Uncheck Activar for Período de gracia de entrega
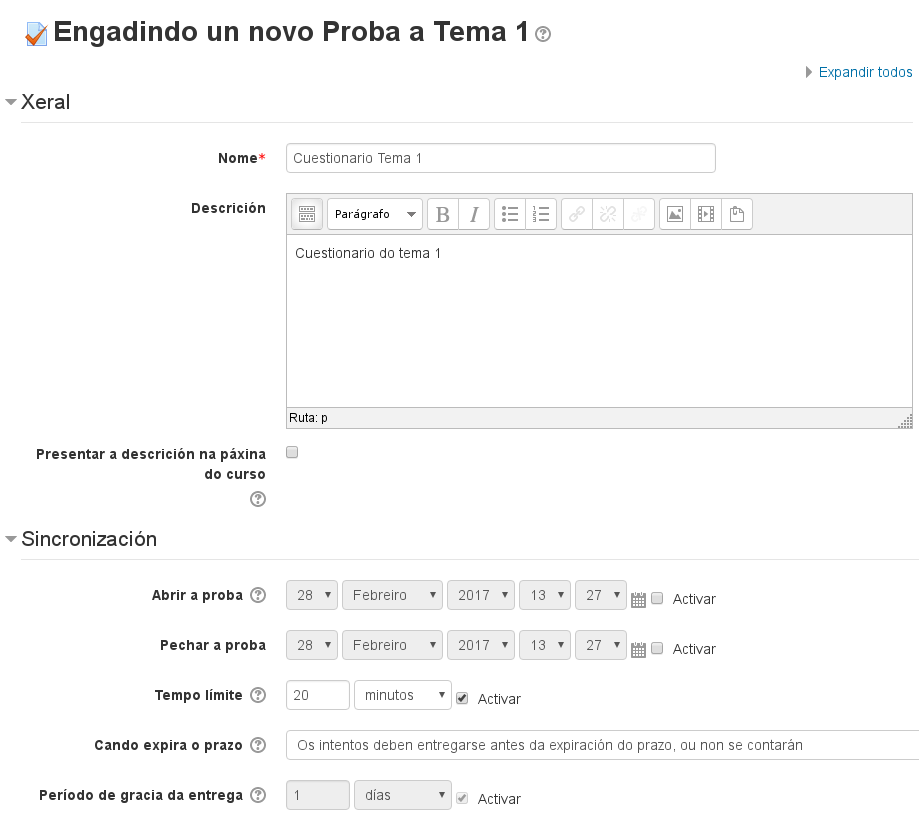The image size is (919, 840). 462,798
